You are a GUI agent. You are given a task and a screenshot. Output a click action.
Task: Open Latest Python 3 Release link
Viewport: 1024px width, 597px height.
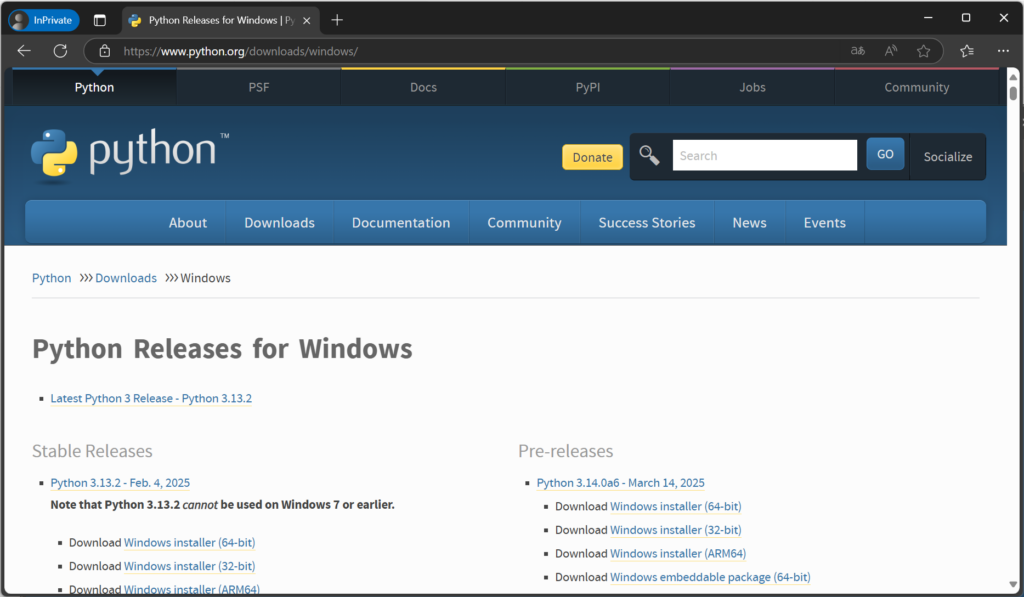(151, 398)
